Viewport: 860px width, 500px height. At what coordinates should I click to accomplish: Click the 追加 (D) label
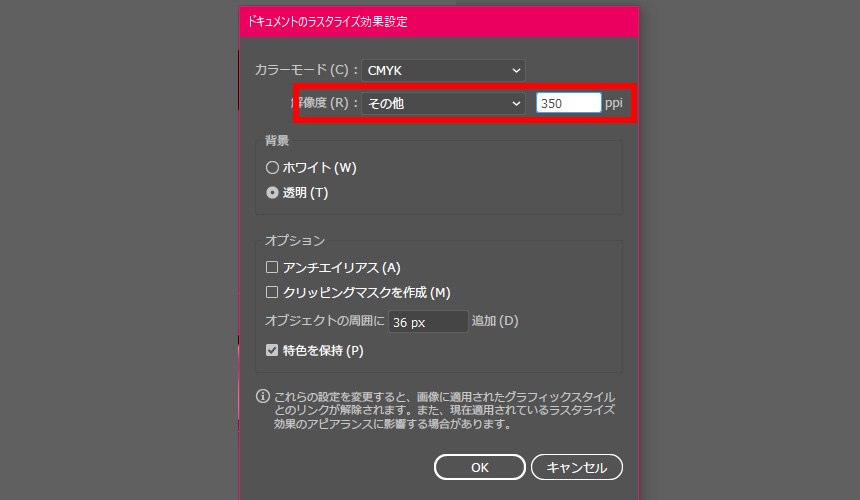pos(495,322)
